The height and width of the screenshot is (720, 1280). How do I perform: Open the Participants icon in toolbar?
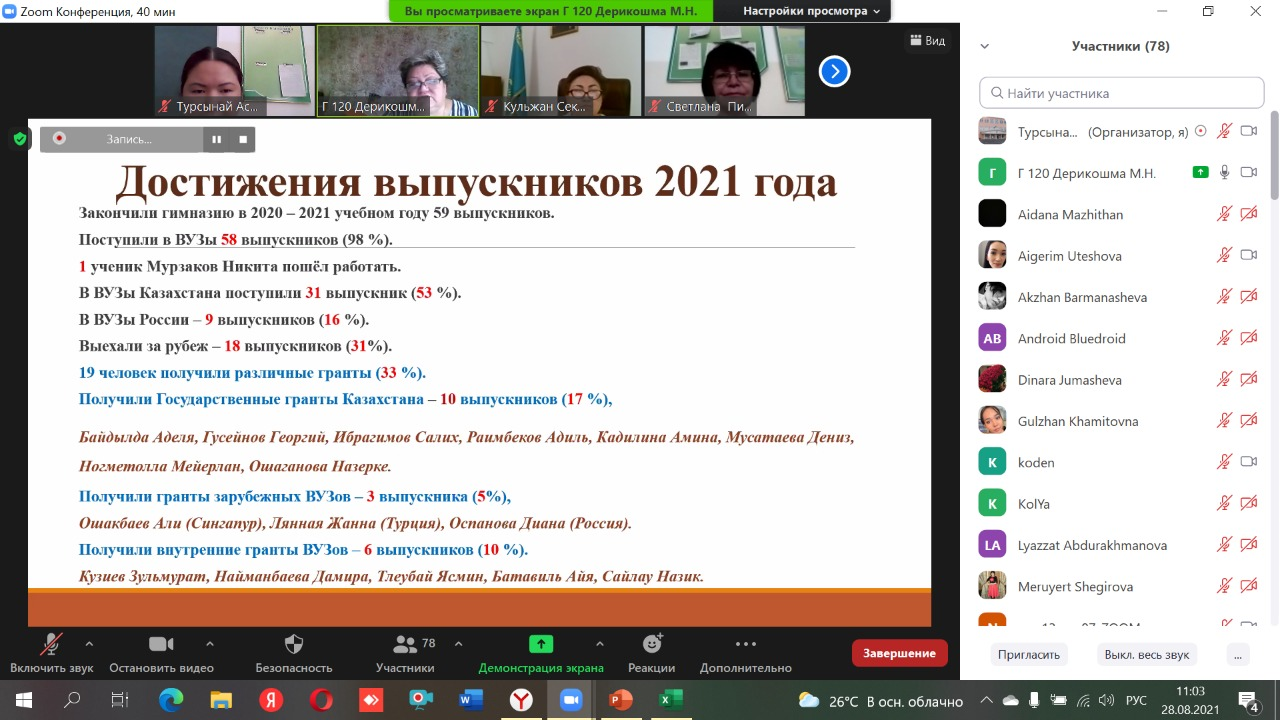[405, 645]
